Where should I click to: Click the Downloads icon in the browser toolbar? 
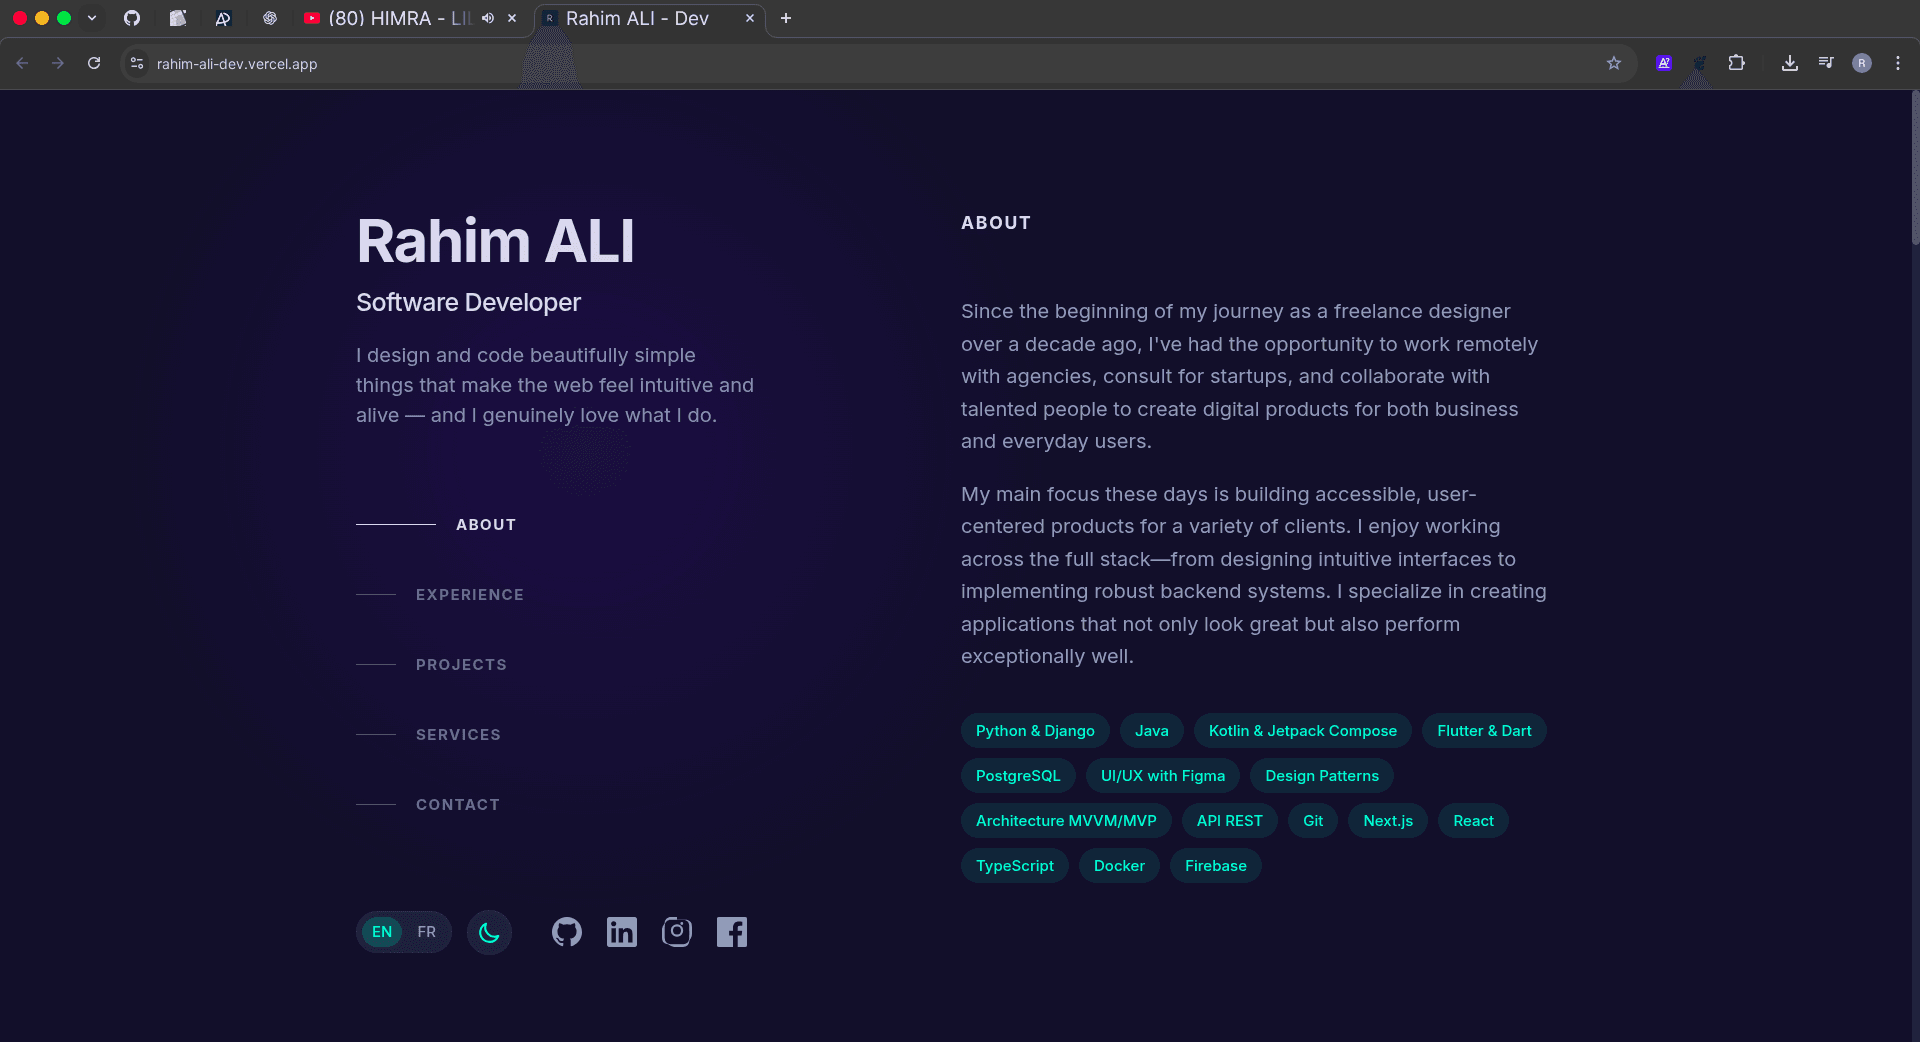[1789, 63]
